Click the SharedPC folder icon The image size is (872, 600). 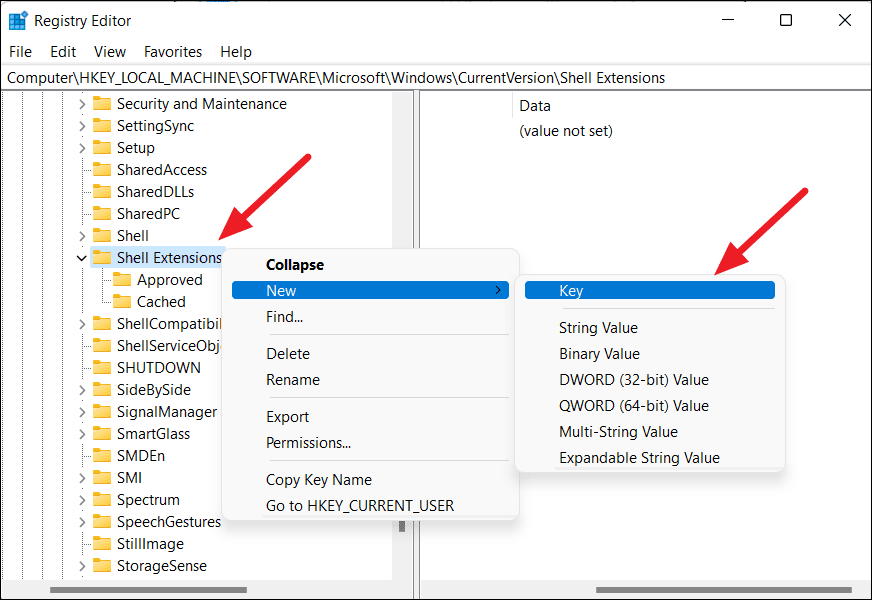[102, 214]
